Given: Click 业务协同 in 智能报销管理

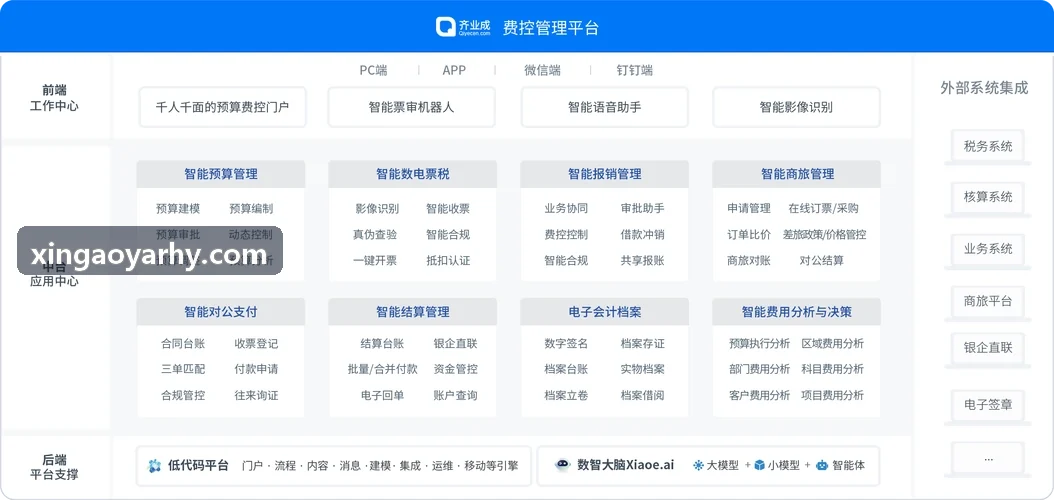Looking at the screenshot, I should pyautogui.click(x=566, y=209).
